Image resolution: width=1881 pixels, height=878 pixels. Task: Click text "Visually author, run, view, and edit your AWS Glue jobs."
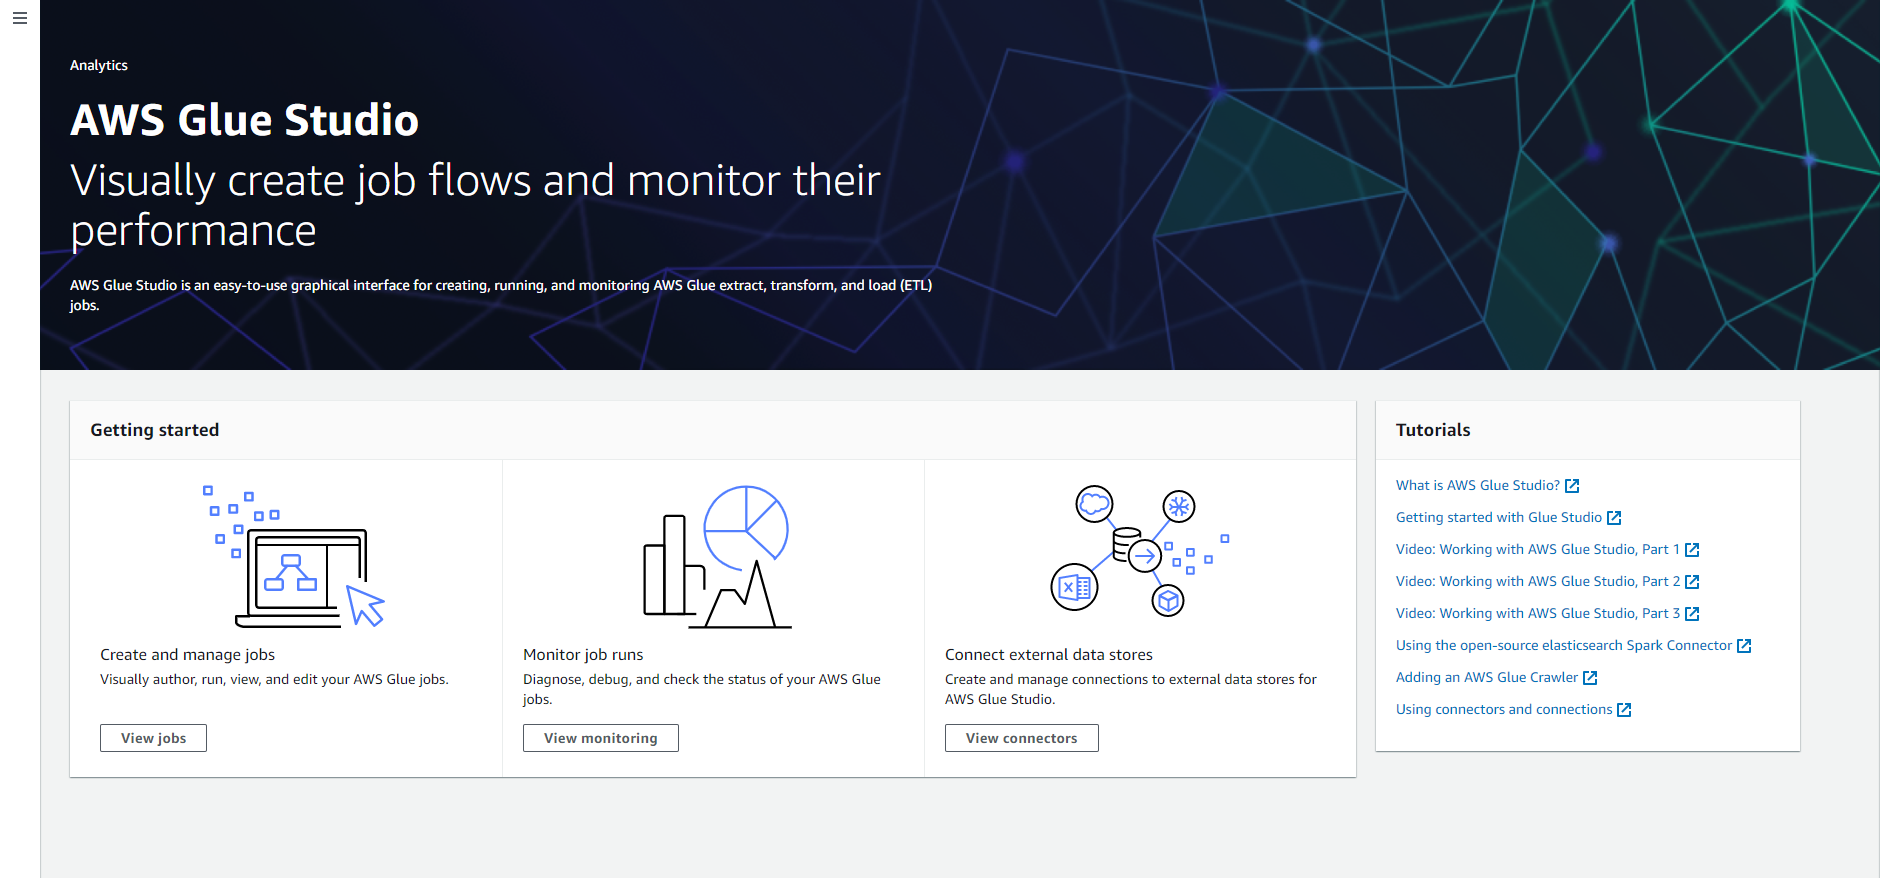tap(274, 679)
